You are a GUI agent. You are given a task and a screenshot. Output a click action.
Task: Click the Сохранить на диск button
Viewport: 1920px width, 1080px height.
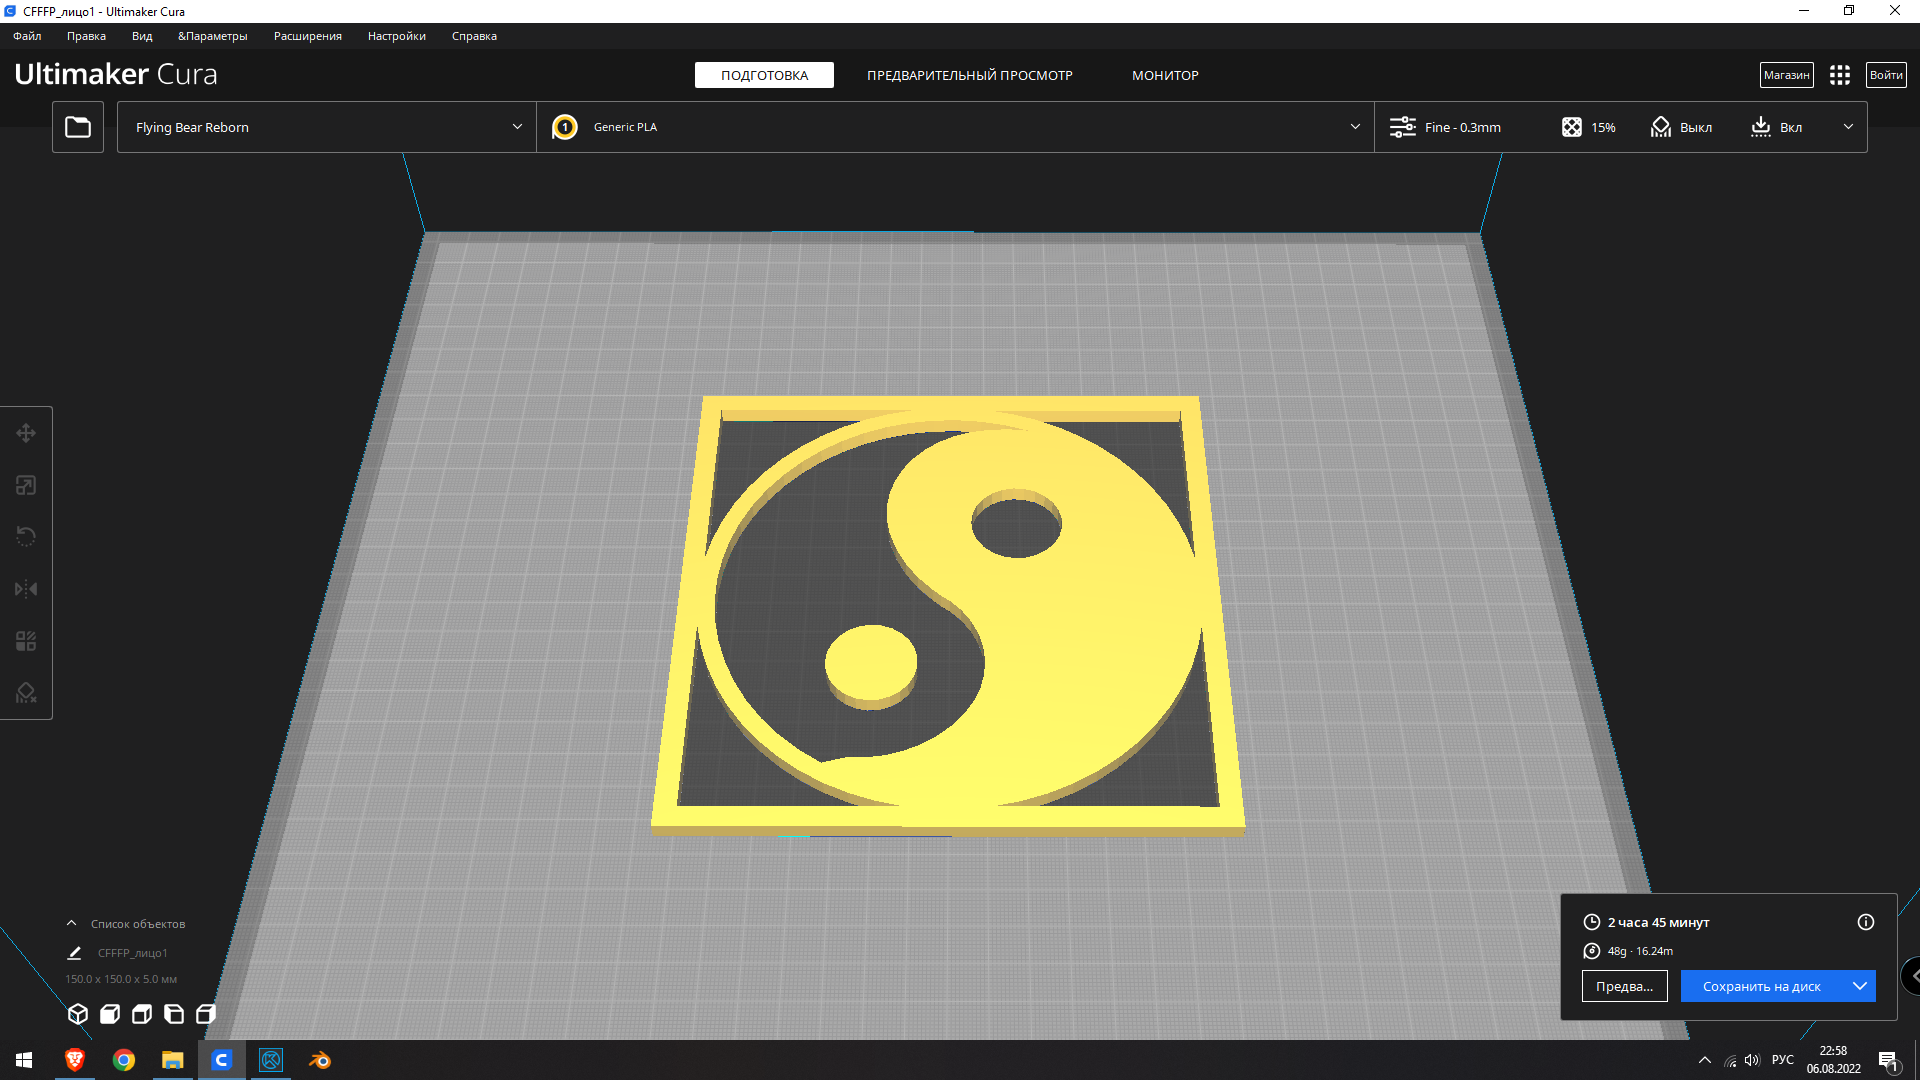click(1761, 986)
